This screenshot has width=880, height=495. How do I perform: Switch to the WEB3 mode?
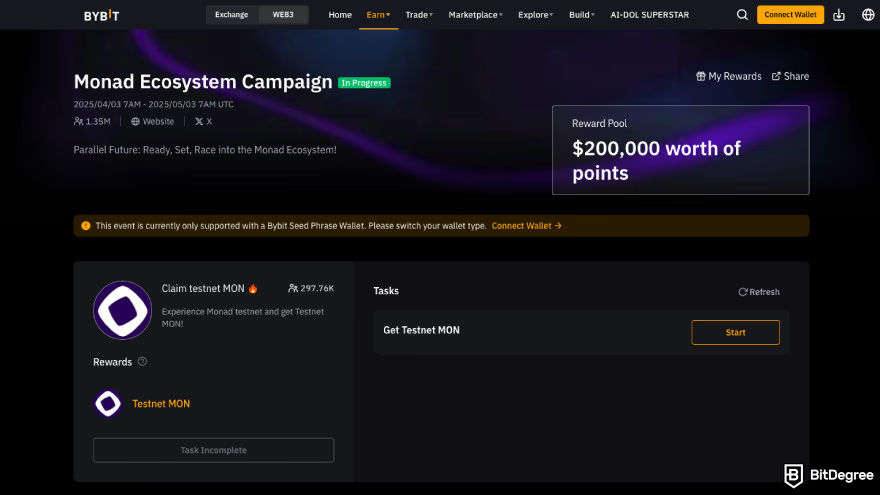283,15
